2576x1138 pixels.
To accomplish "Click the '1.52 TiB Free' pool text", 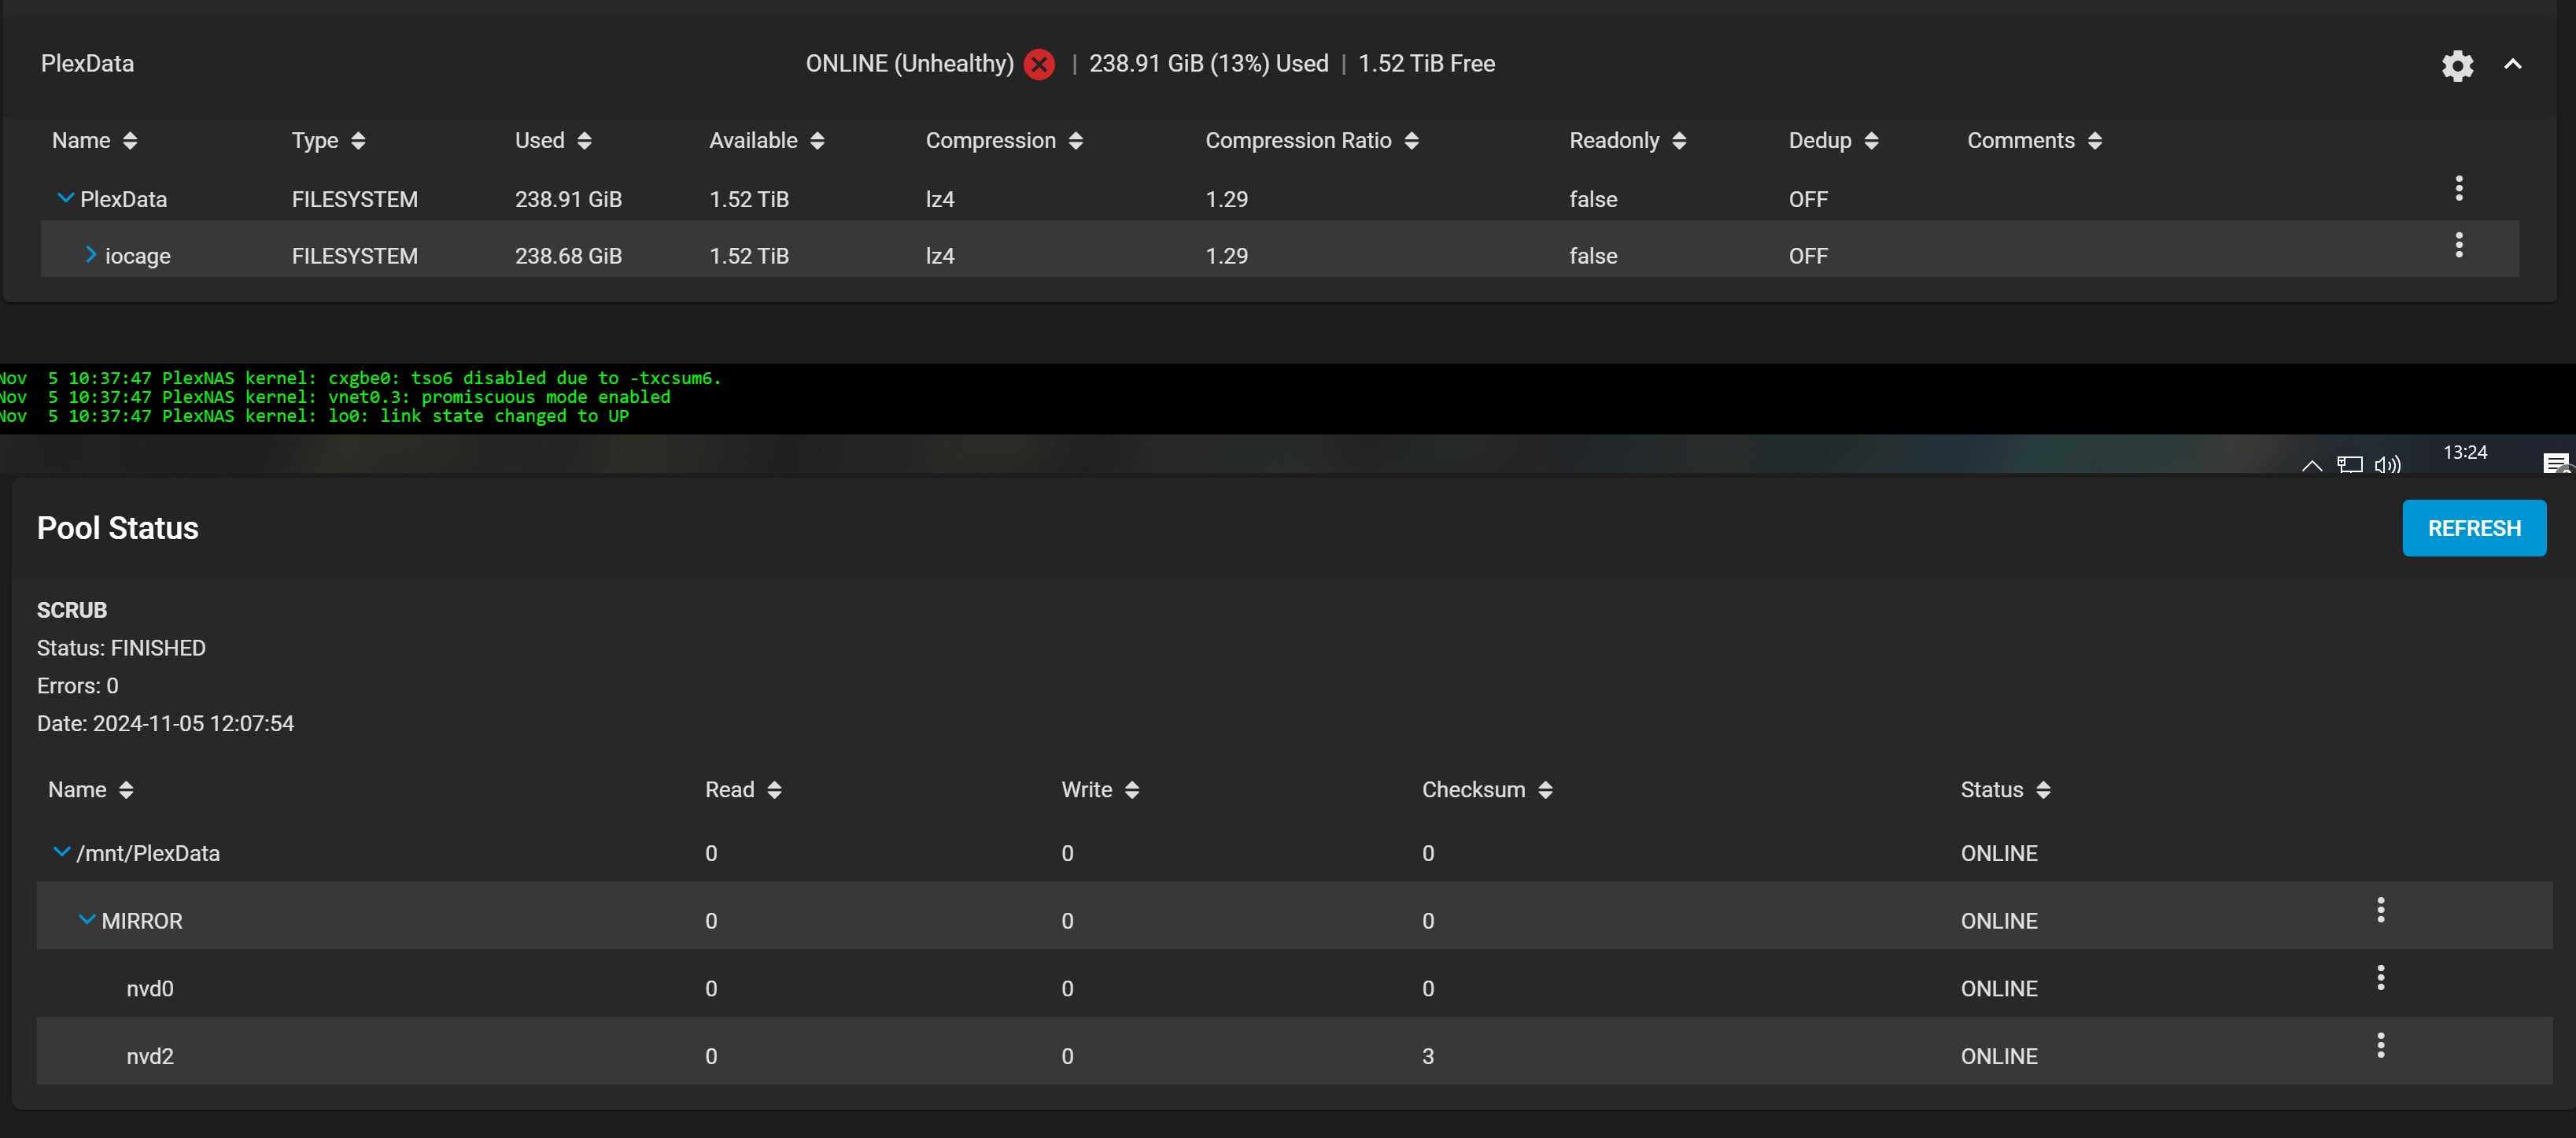I will 1426,64.
